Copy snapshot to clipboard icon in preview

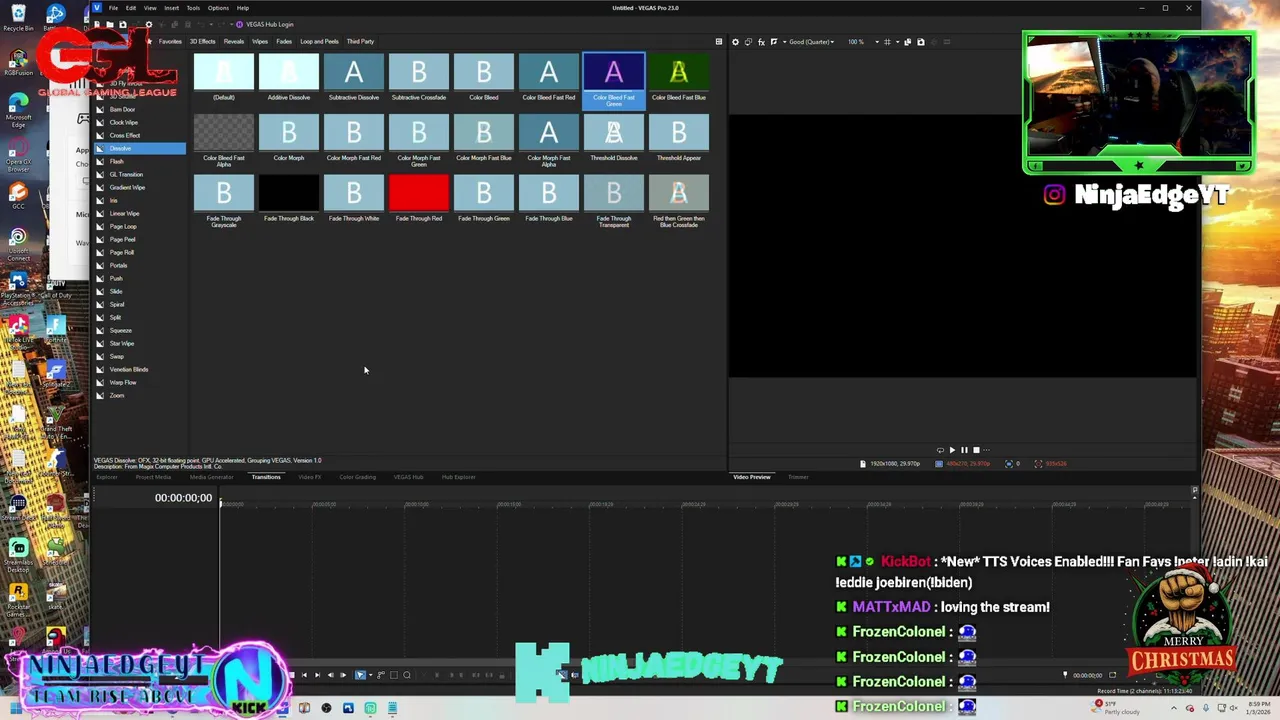[908, 42]
